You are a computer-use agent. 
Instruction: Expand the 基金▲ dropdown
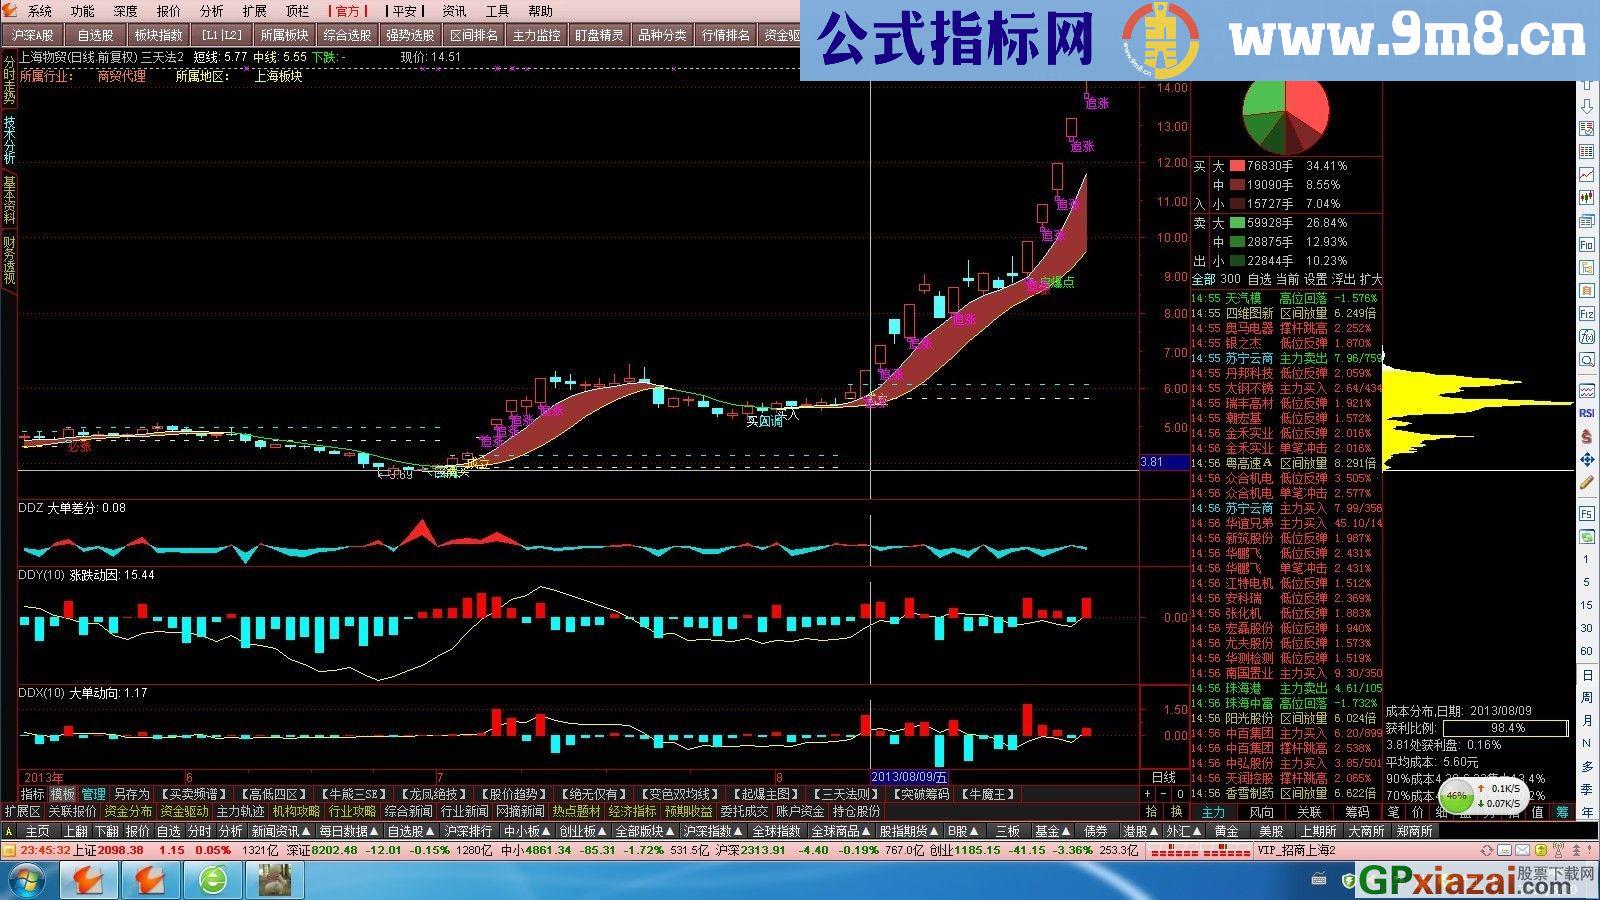[x=1053, y=831]
